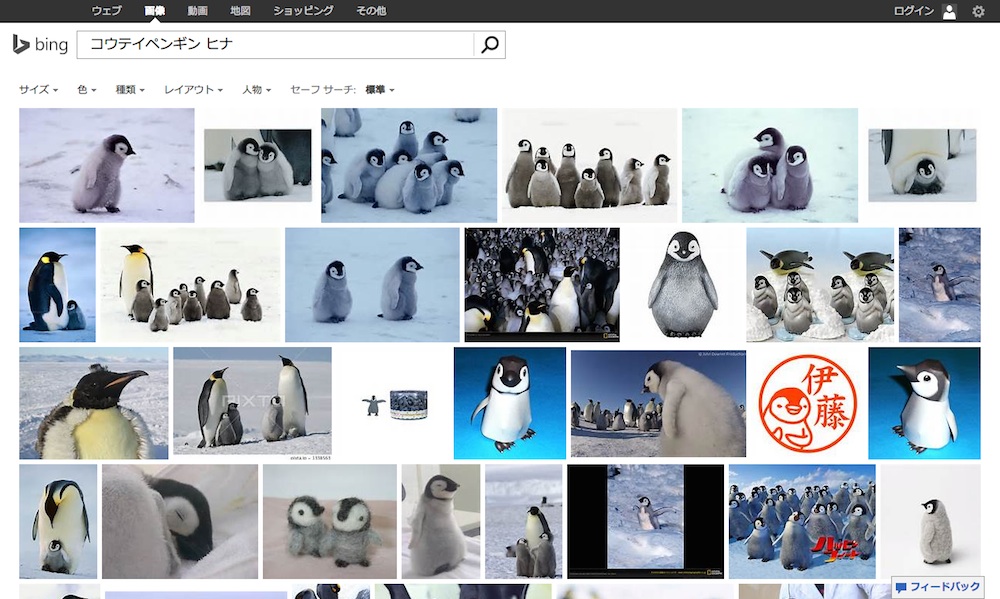Screen dimensions: 1000x599
Task: Open the 種類 type filter dropdown
Action: pos(130,90)
